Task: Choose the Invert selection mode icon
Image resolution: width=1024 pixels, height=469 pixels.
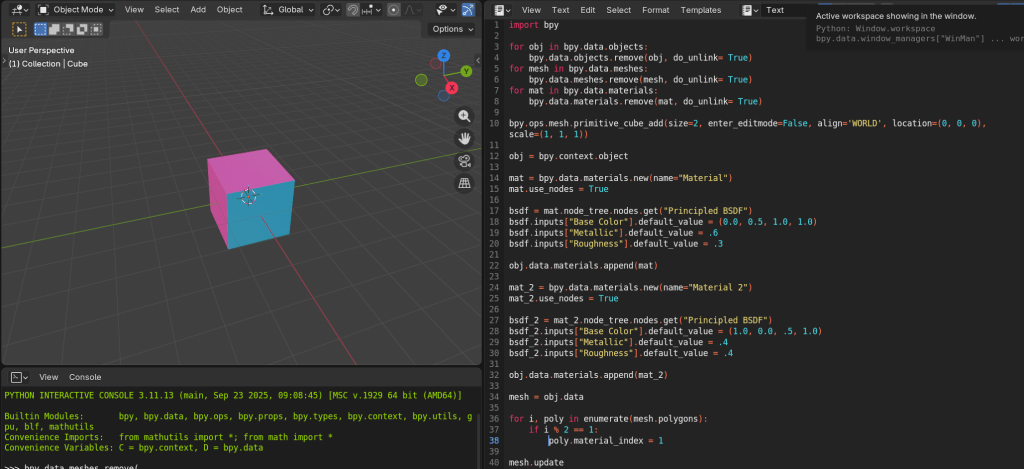Action: pos(82,29)
